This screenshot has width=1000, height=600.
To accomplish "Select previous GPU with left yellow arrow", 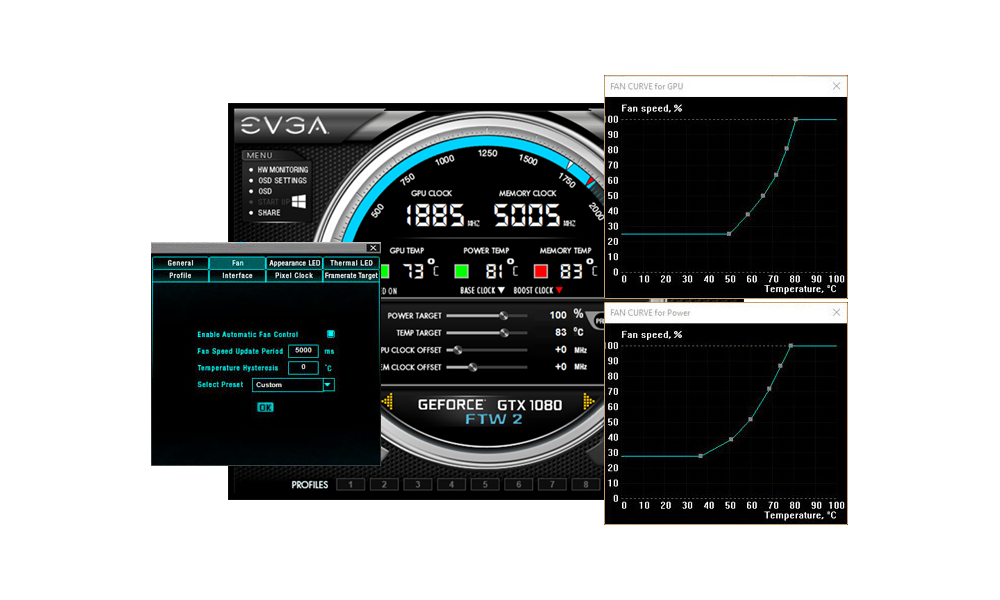I will pyautogui.click(x=387, y=402).
